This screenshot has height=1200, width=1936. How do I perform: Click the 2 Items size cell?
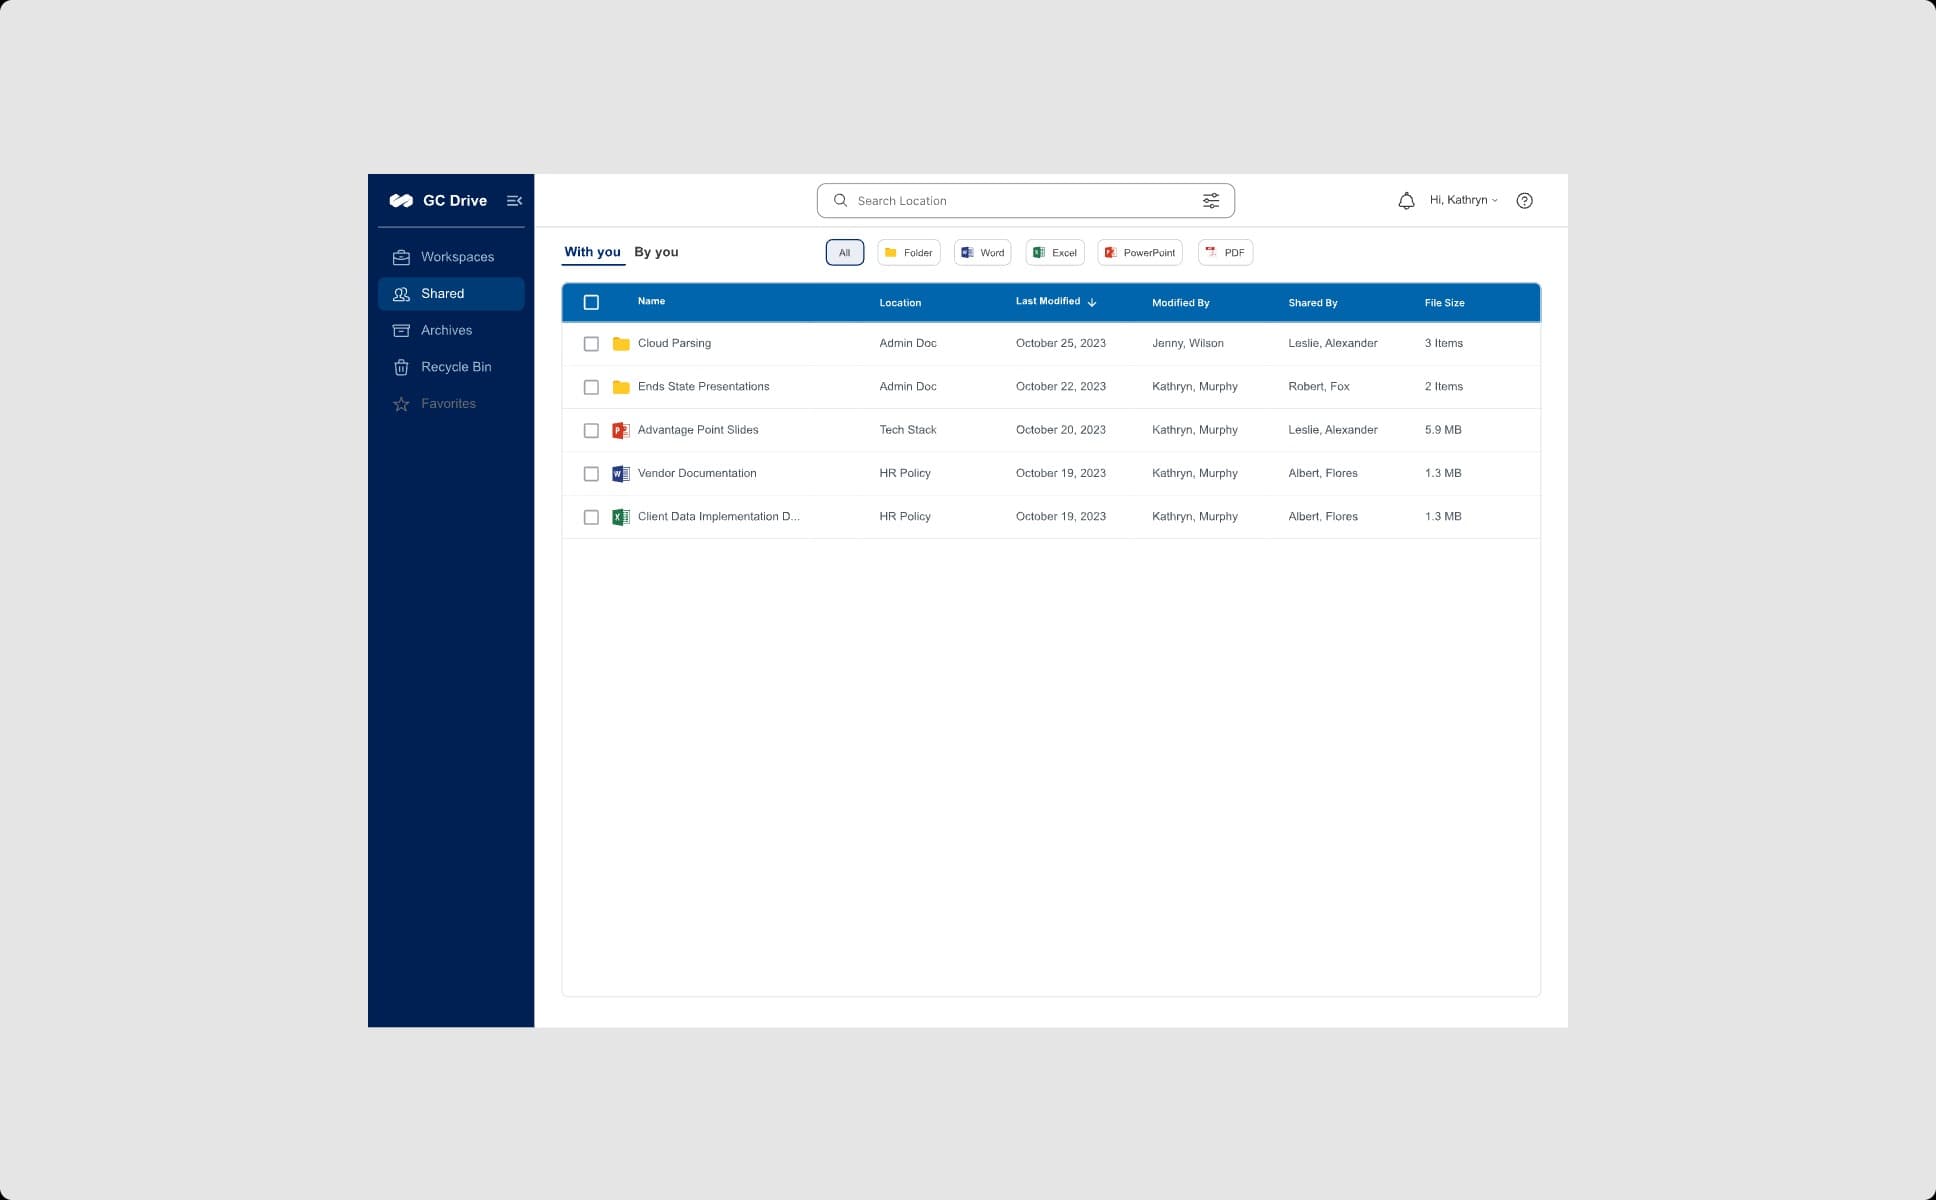[1443, 386]
